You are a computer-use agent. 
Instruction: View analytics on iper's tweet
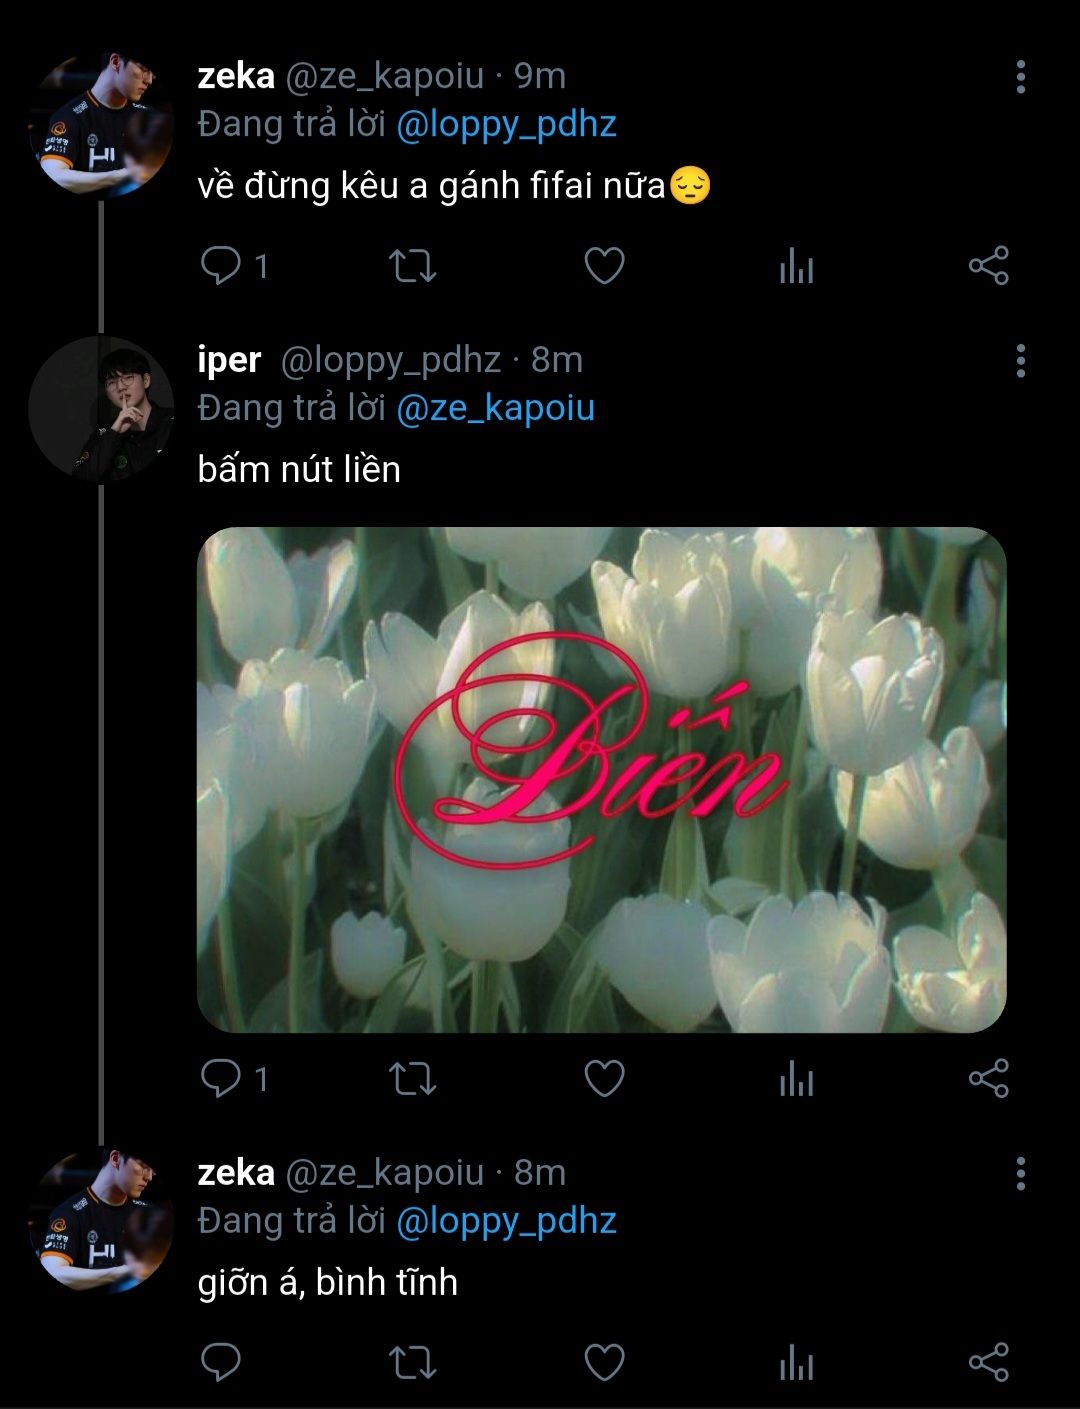pos(796,1080)
